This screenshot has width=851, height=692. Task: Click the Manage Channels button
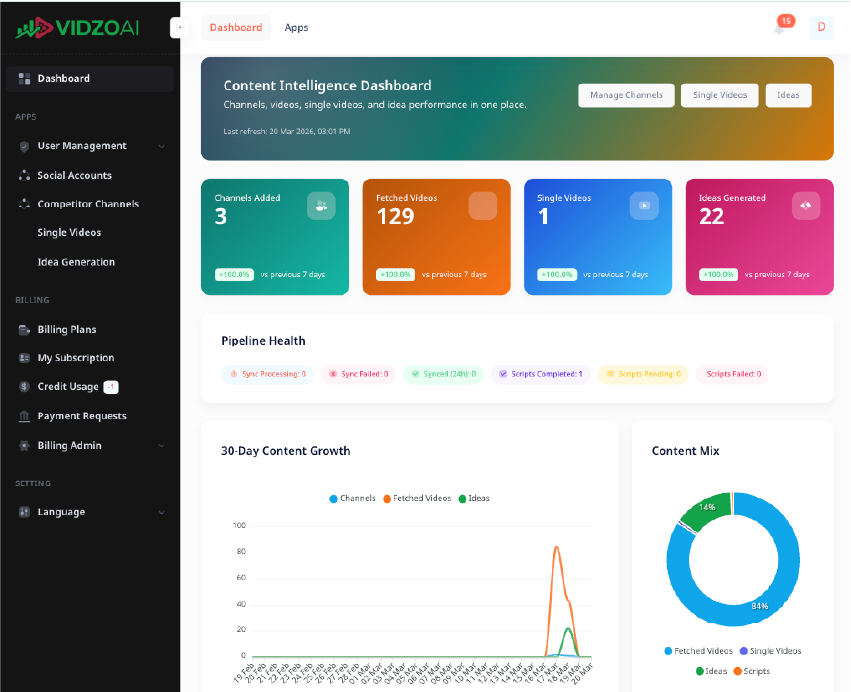[626, 95]
